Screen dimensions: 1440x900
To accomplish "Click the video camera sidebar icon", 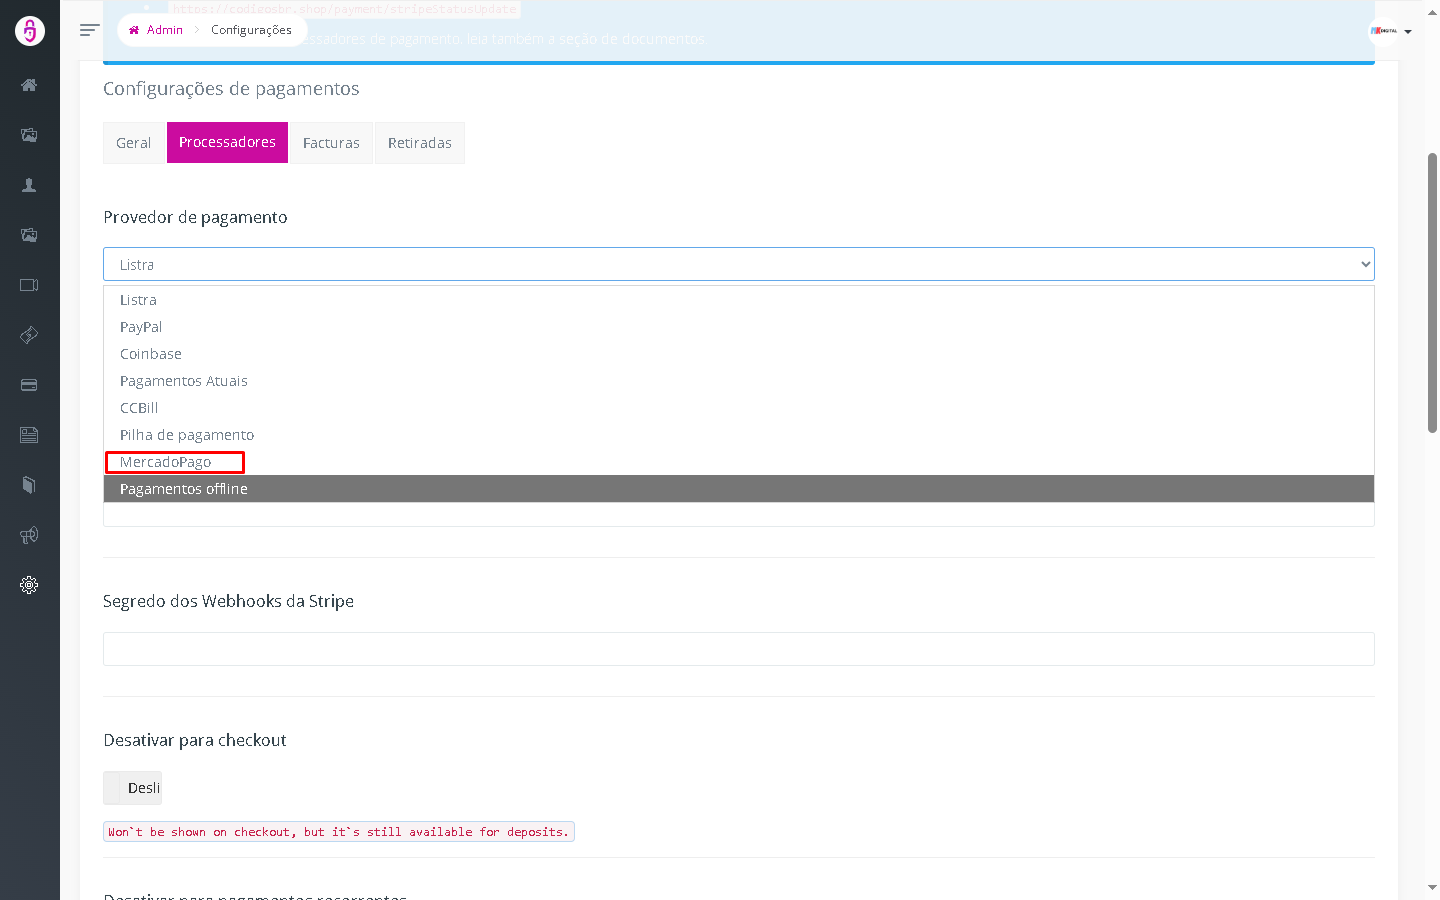I will click(29, 285).
